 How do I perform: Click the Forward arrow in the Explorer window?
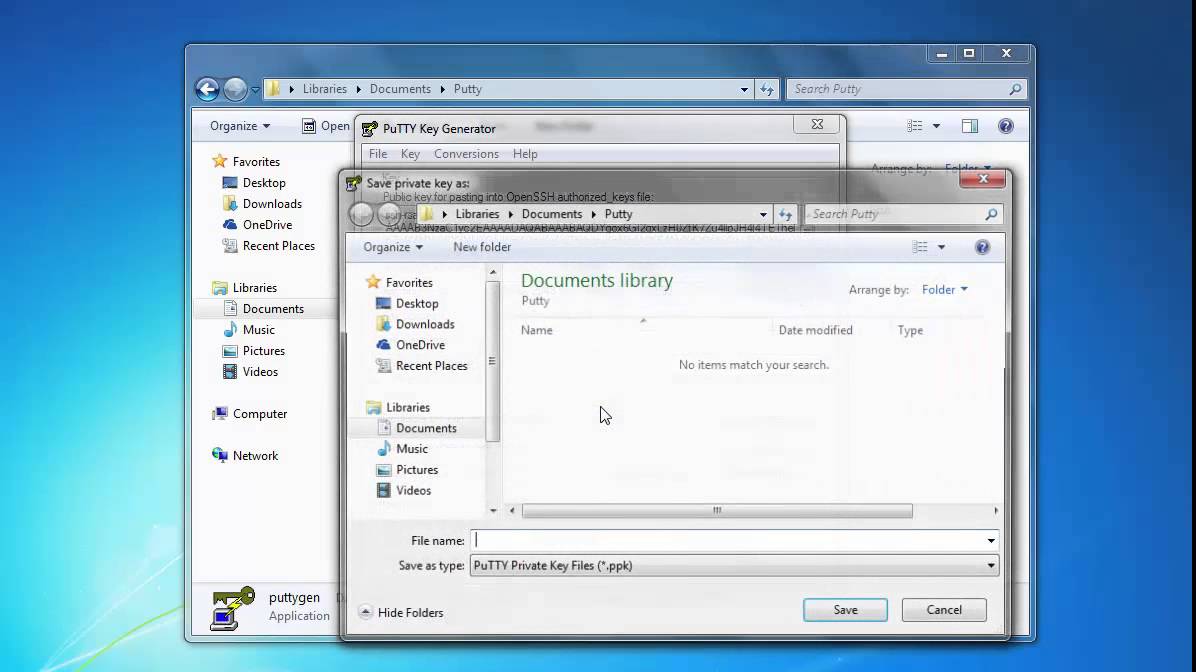tap(235, 89)
